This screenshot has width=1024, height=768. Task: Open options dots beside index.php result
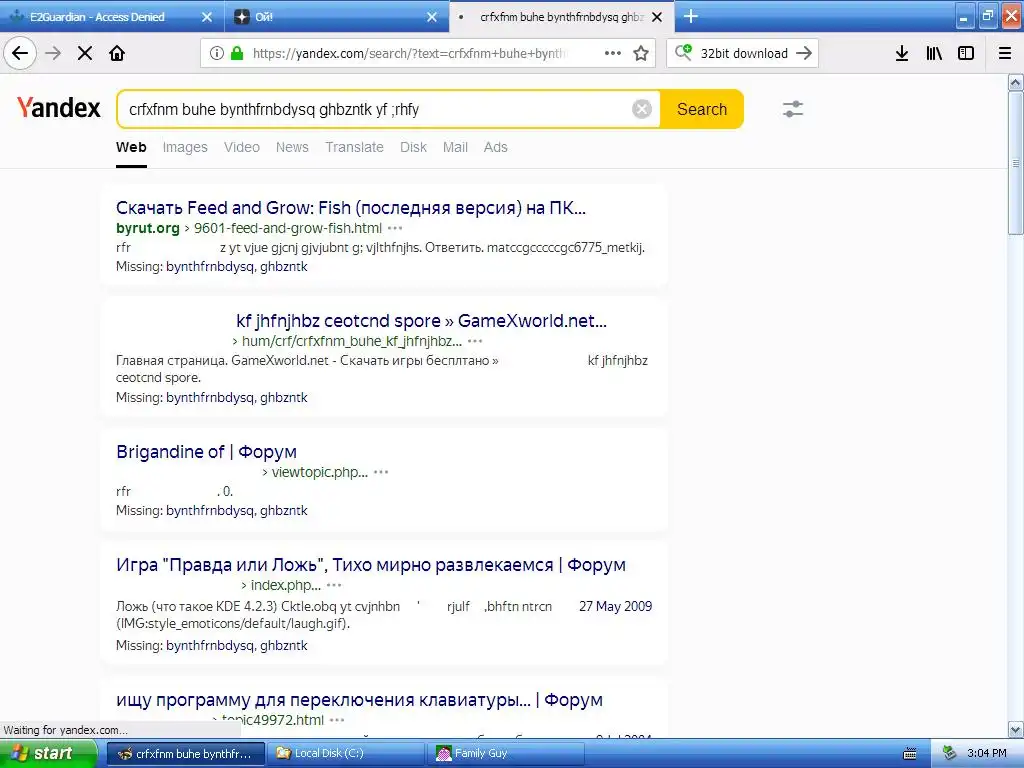pyautogui.click(x=334, y=585)
